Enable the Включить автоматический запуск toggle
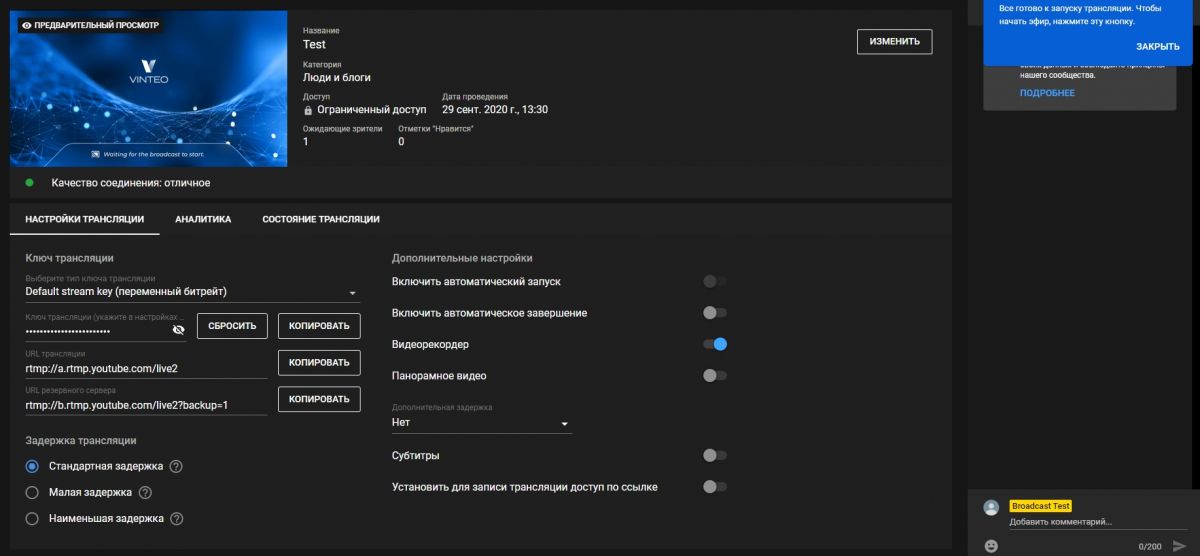This screenshot has width=1200, height=556. 714,282
